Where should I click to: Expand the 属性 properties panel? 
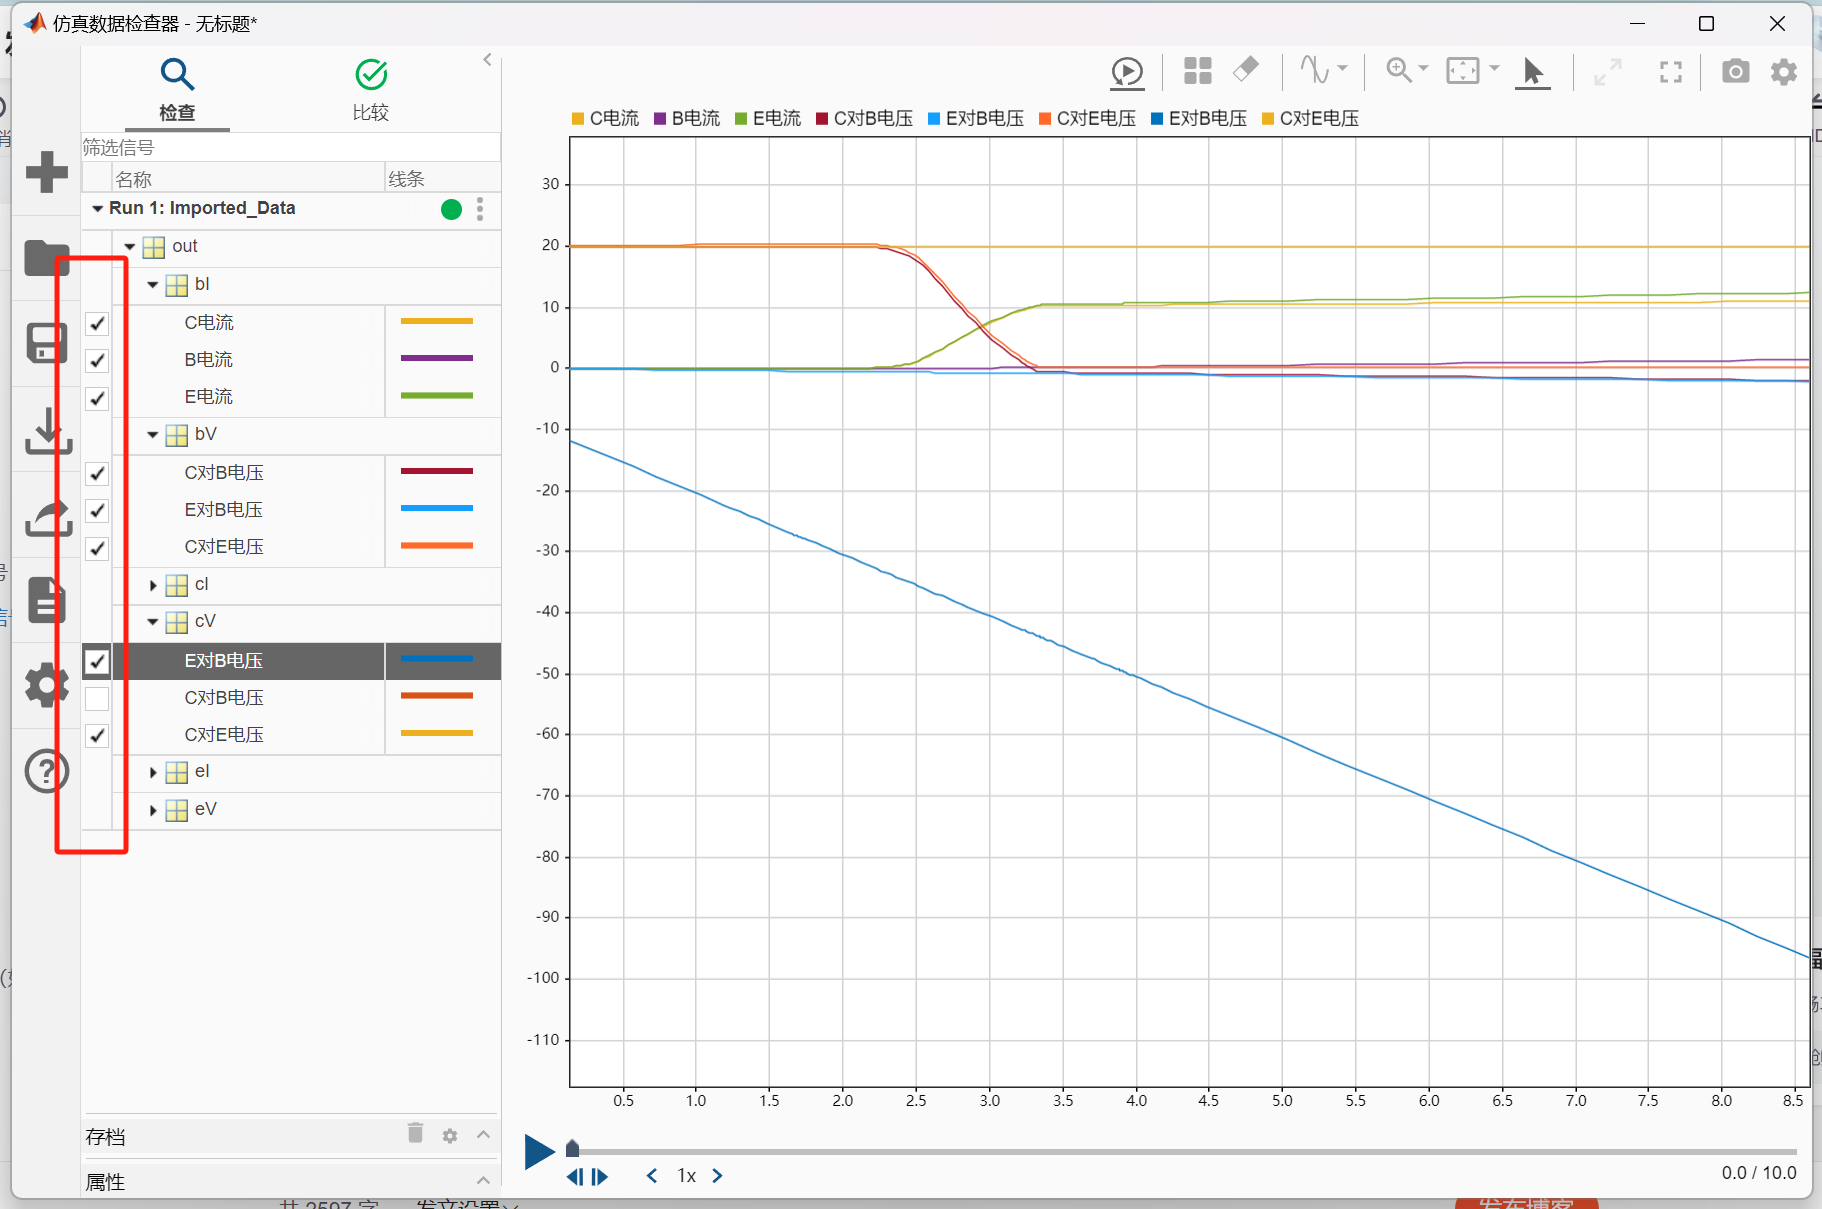pos(483,1180)
